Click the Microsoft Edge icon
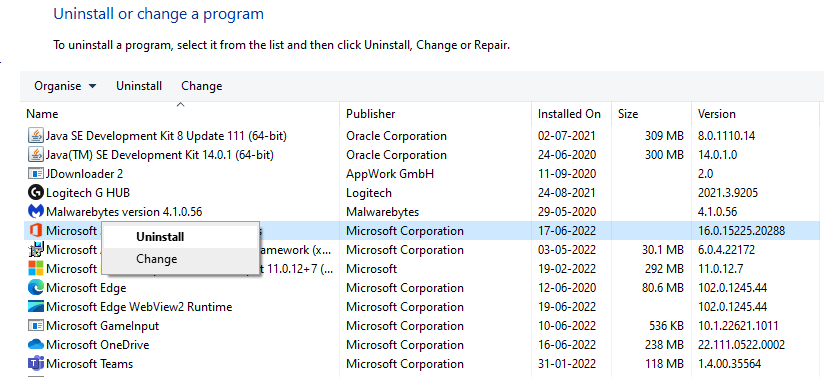The height and width of the screenshot is (377, 824). [35, 288]
